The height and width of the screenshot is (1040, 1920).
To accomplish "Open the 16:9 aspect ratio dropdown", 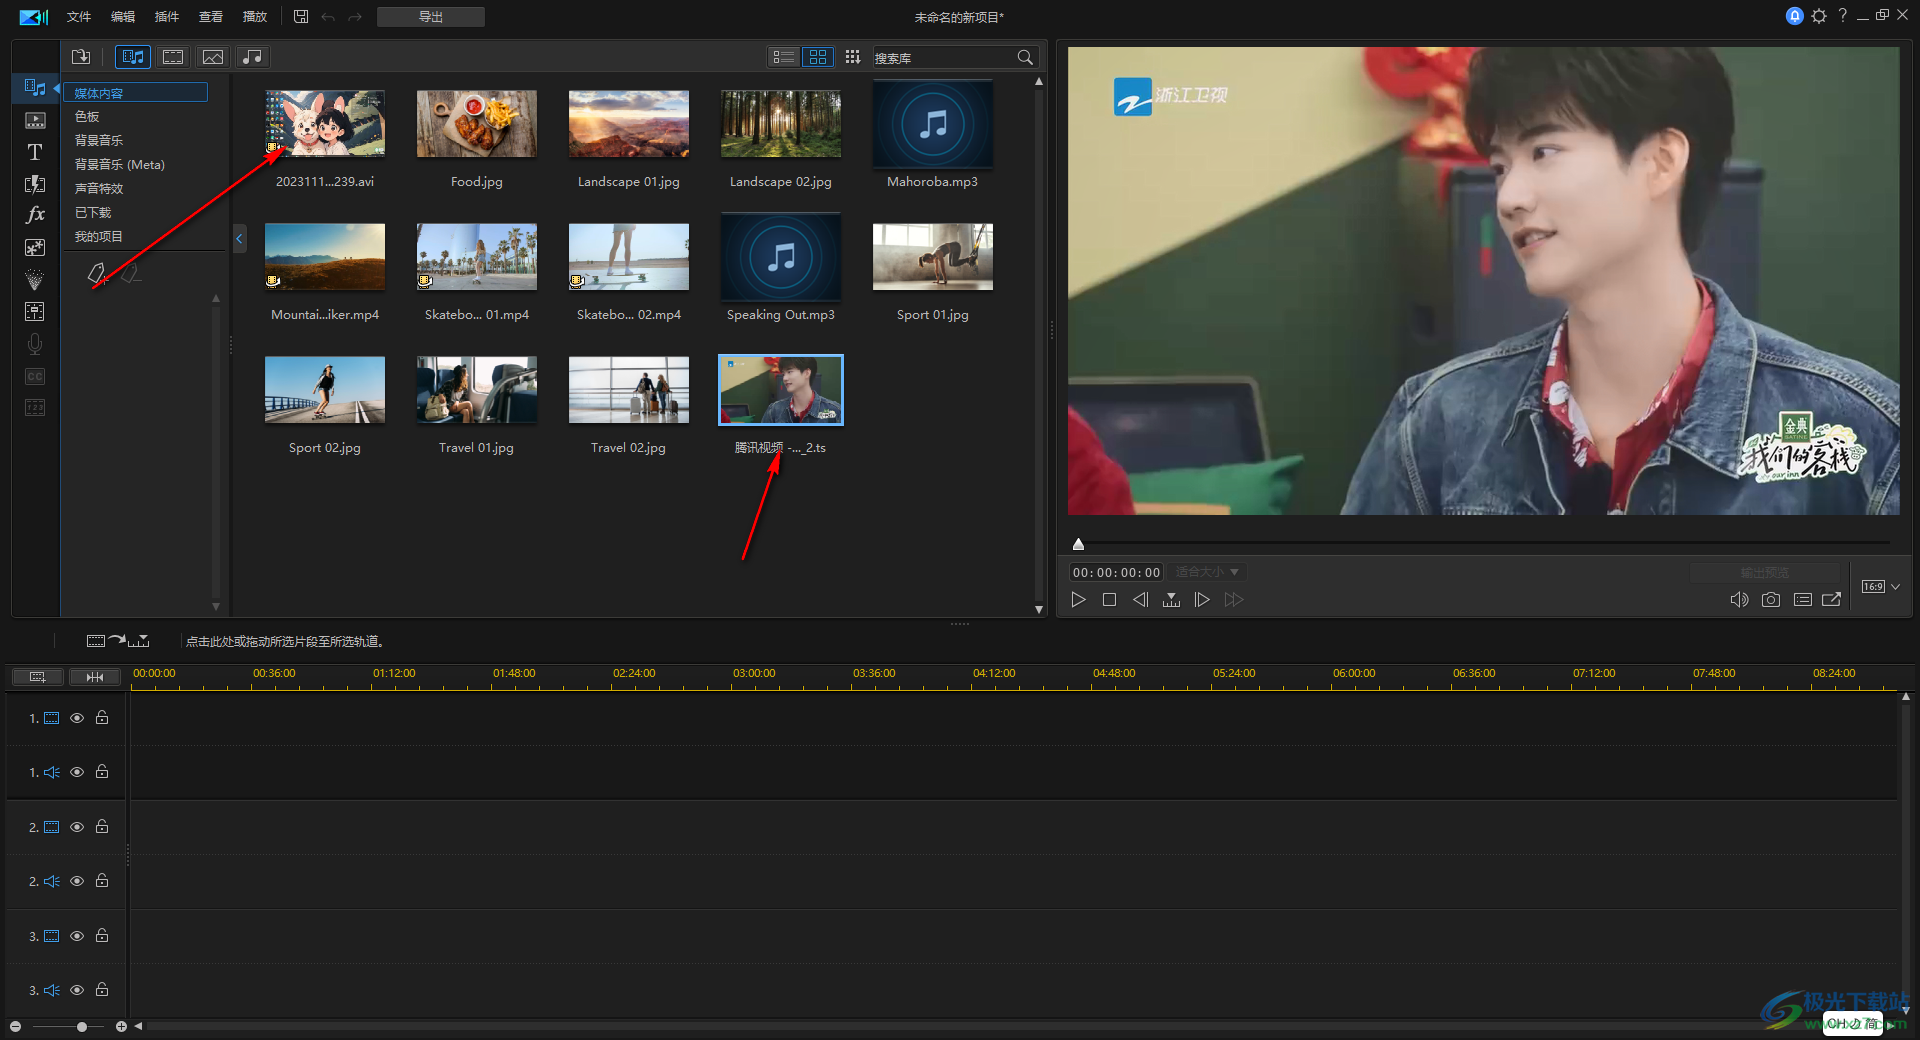I will point(1880,586).
